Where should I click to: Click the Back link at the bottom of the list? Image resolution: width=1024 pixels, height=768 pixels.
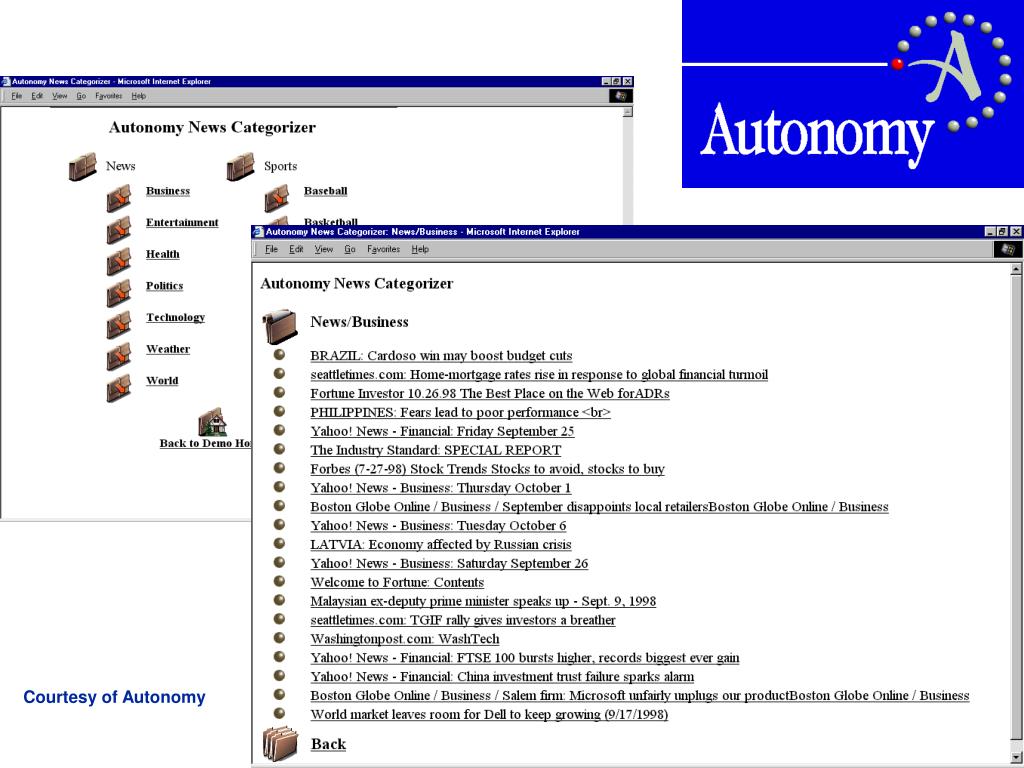[328, 744]
